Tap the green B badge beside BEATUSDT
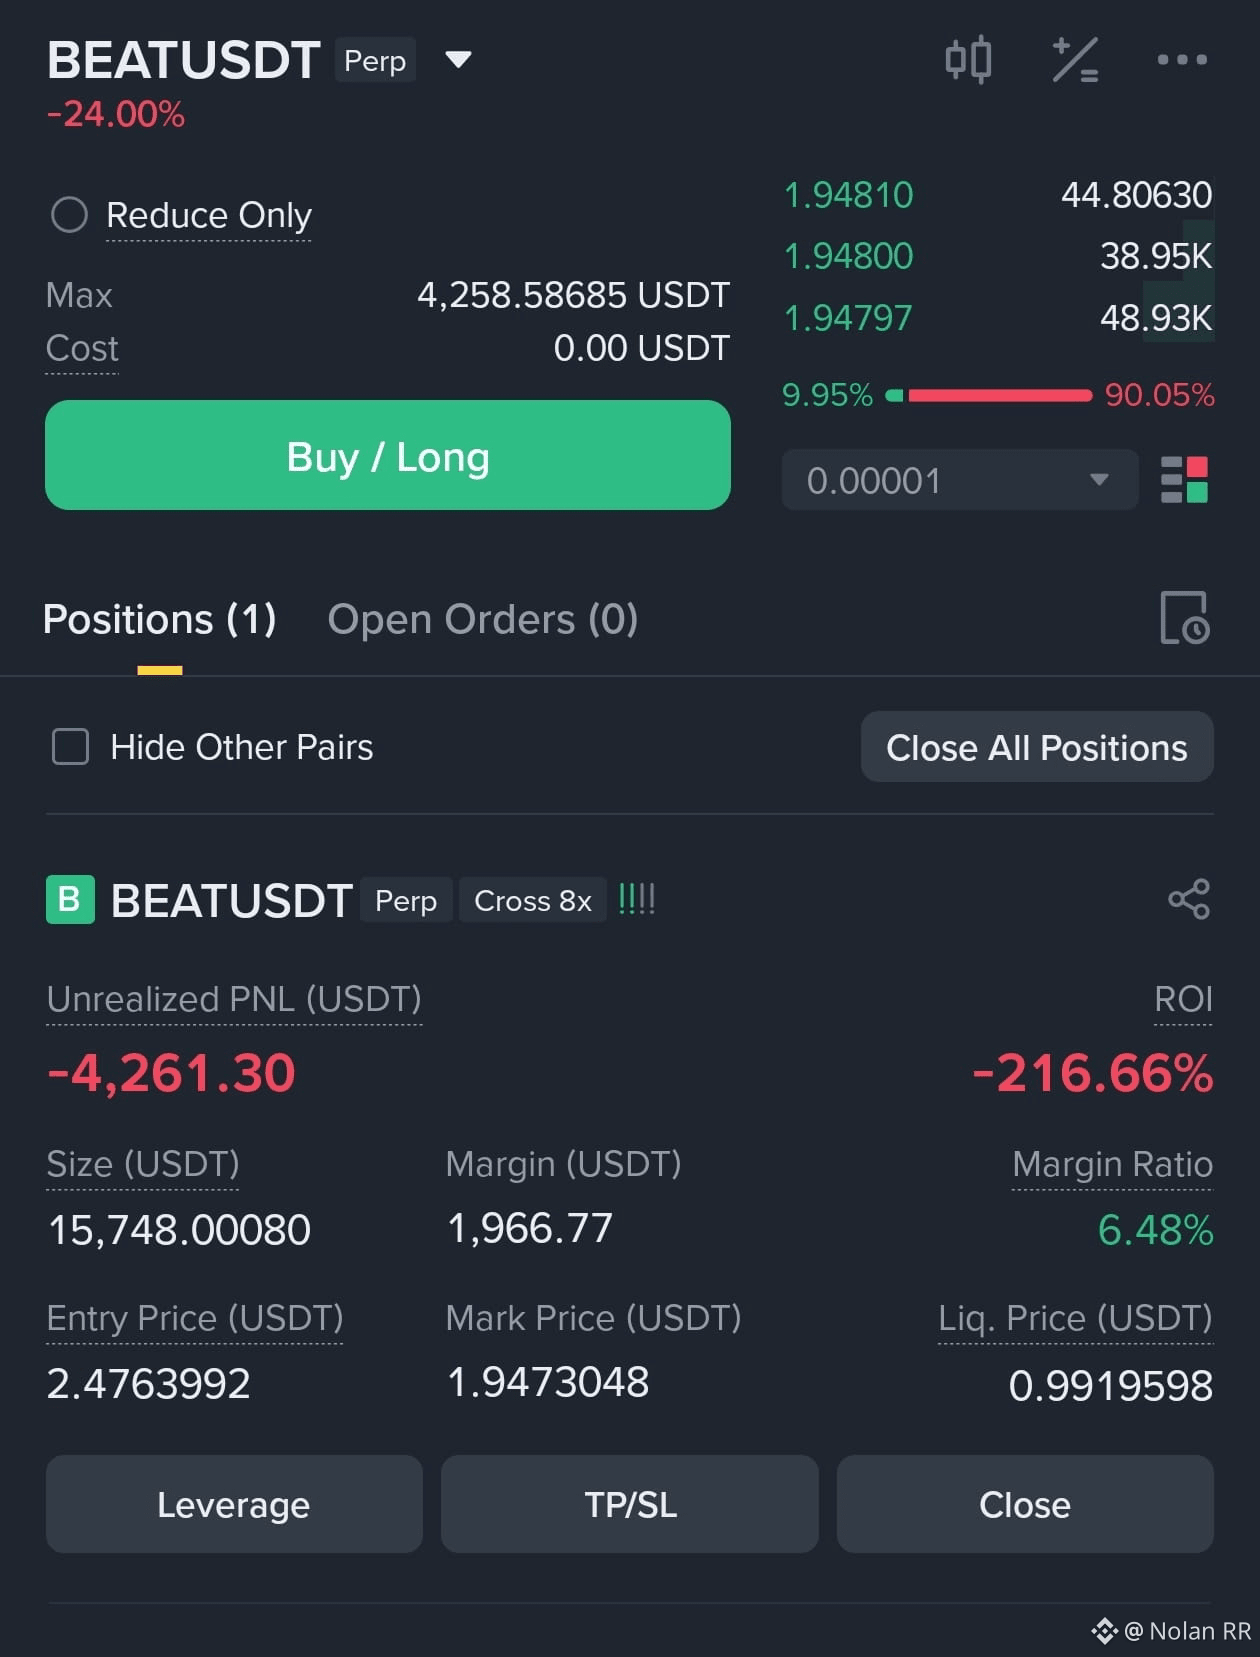The height and width of the screenshot is (1657, 1260). (x=70, y=899)
